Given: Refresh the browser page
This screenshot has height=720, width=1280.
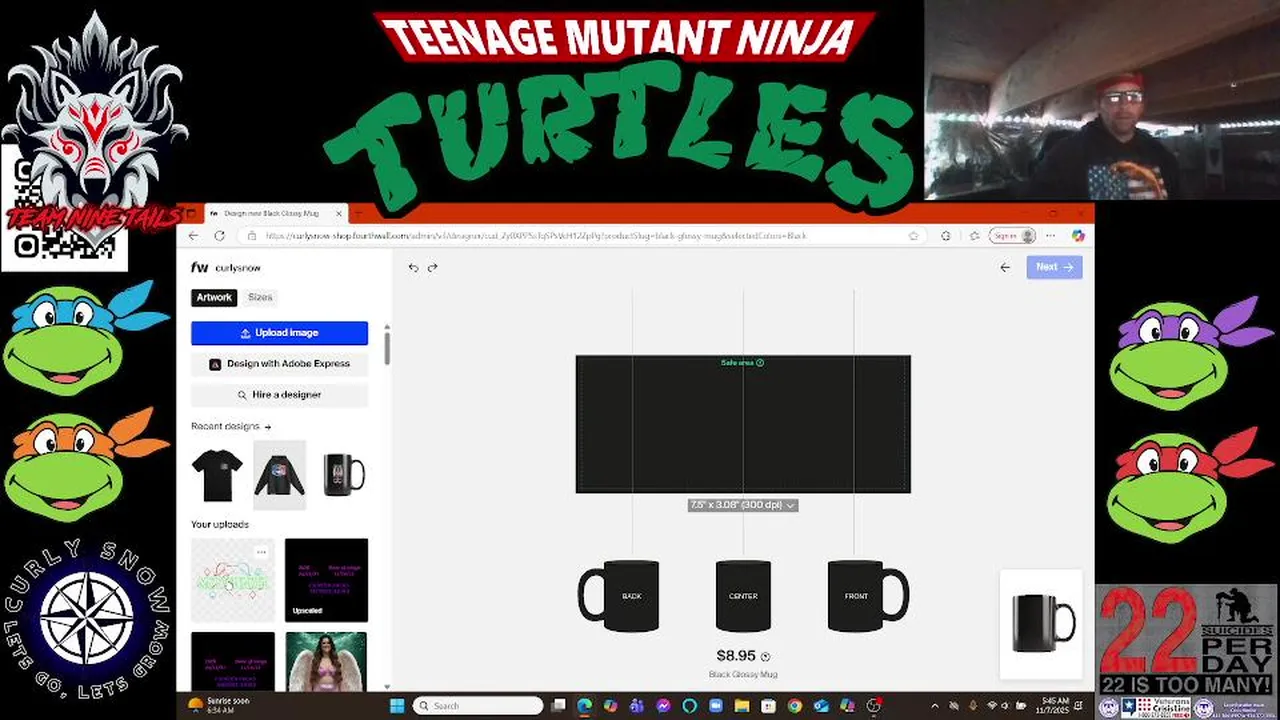Looking at the screenshot, I should (219, 236).
